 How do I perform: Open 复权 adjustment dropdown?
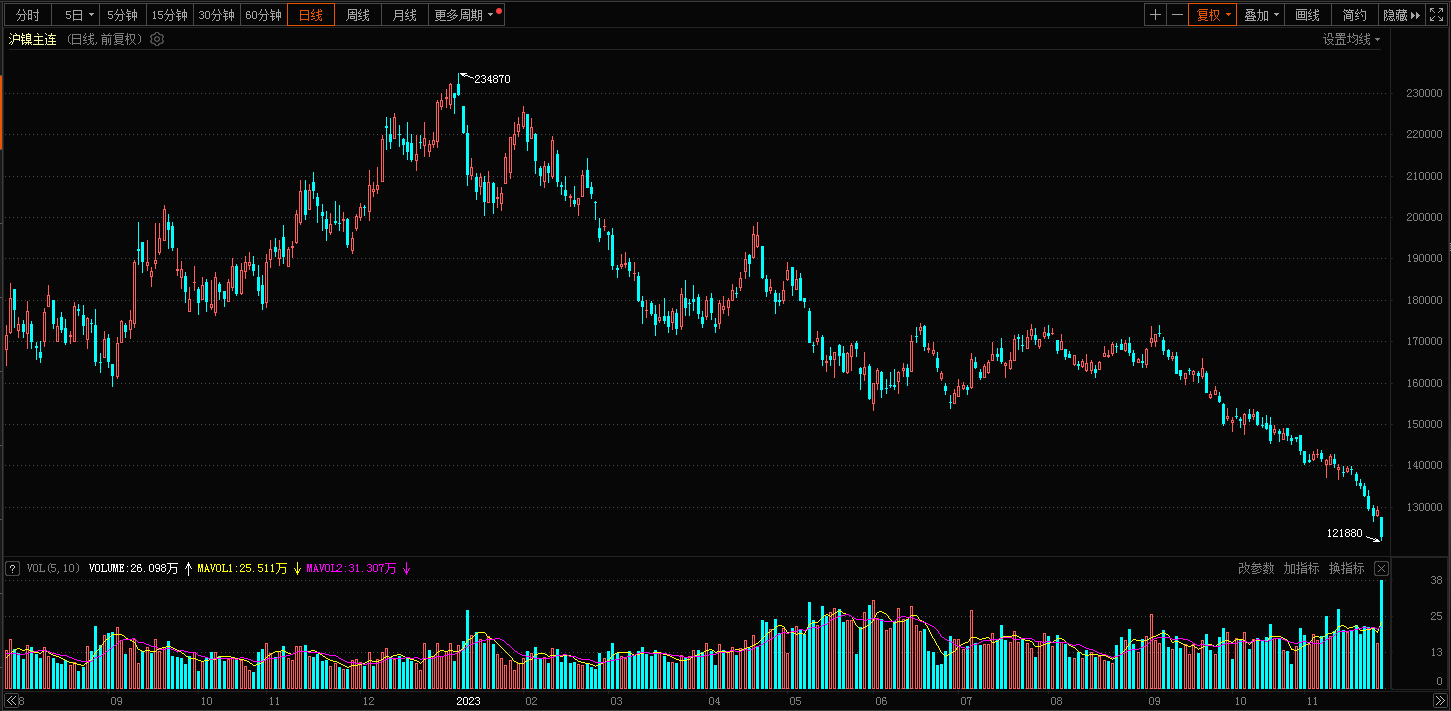pyautogui.click(x=1213, y=15)
